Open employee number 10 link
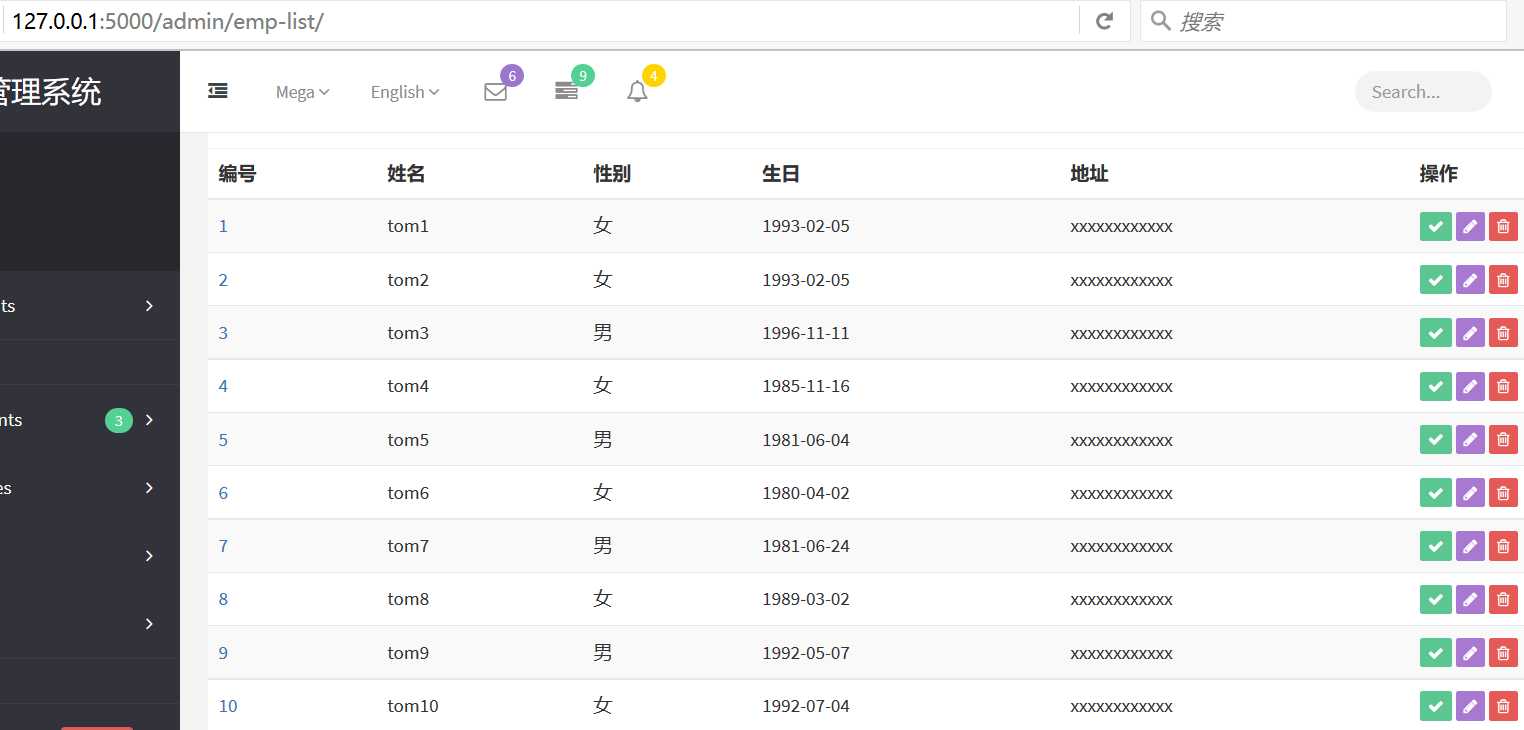 tap(228, 706)
